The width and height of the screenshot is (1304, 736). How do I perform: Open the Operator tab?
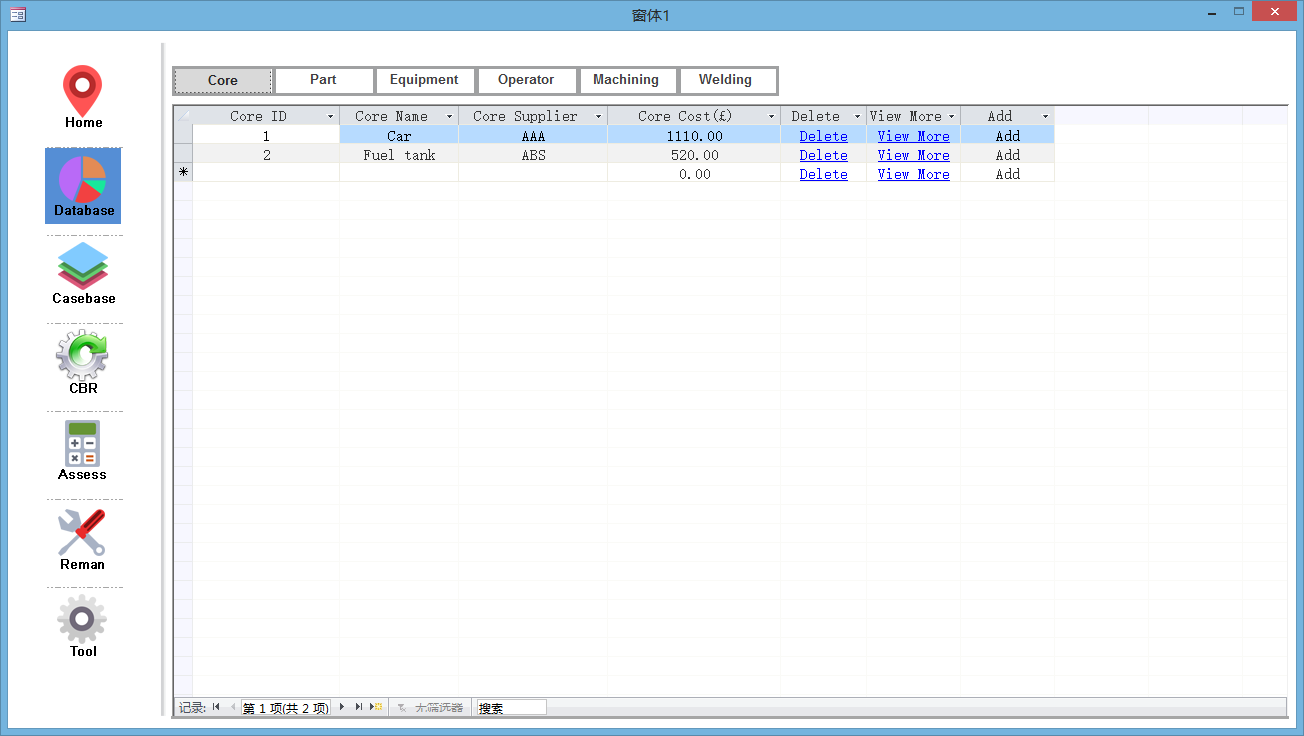tap(526, 80)
